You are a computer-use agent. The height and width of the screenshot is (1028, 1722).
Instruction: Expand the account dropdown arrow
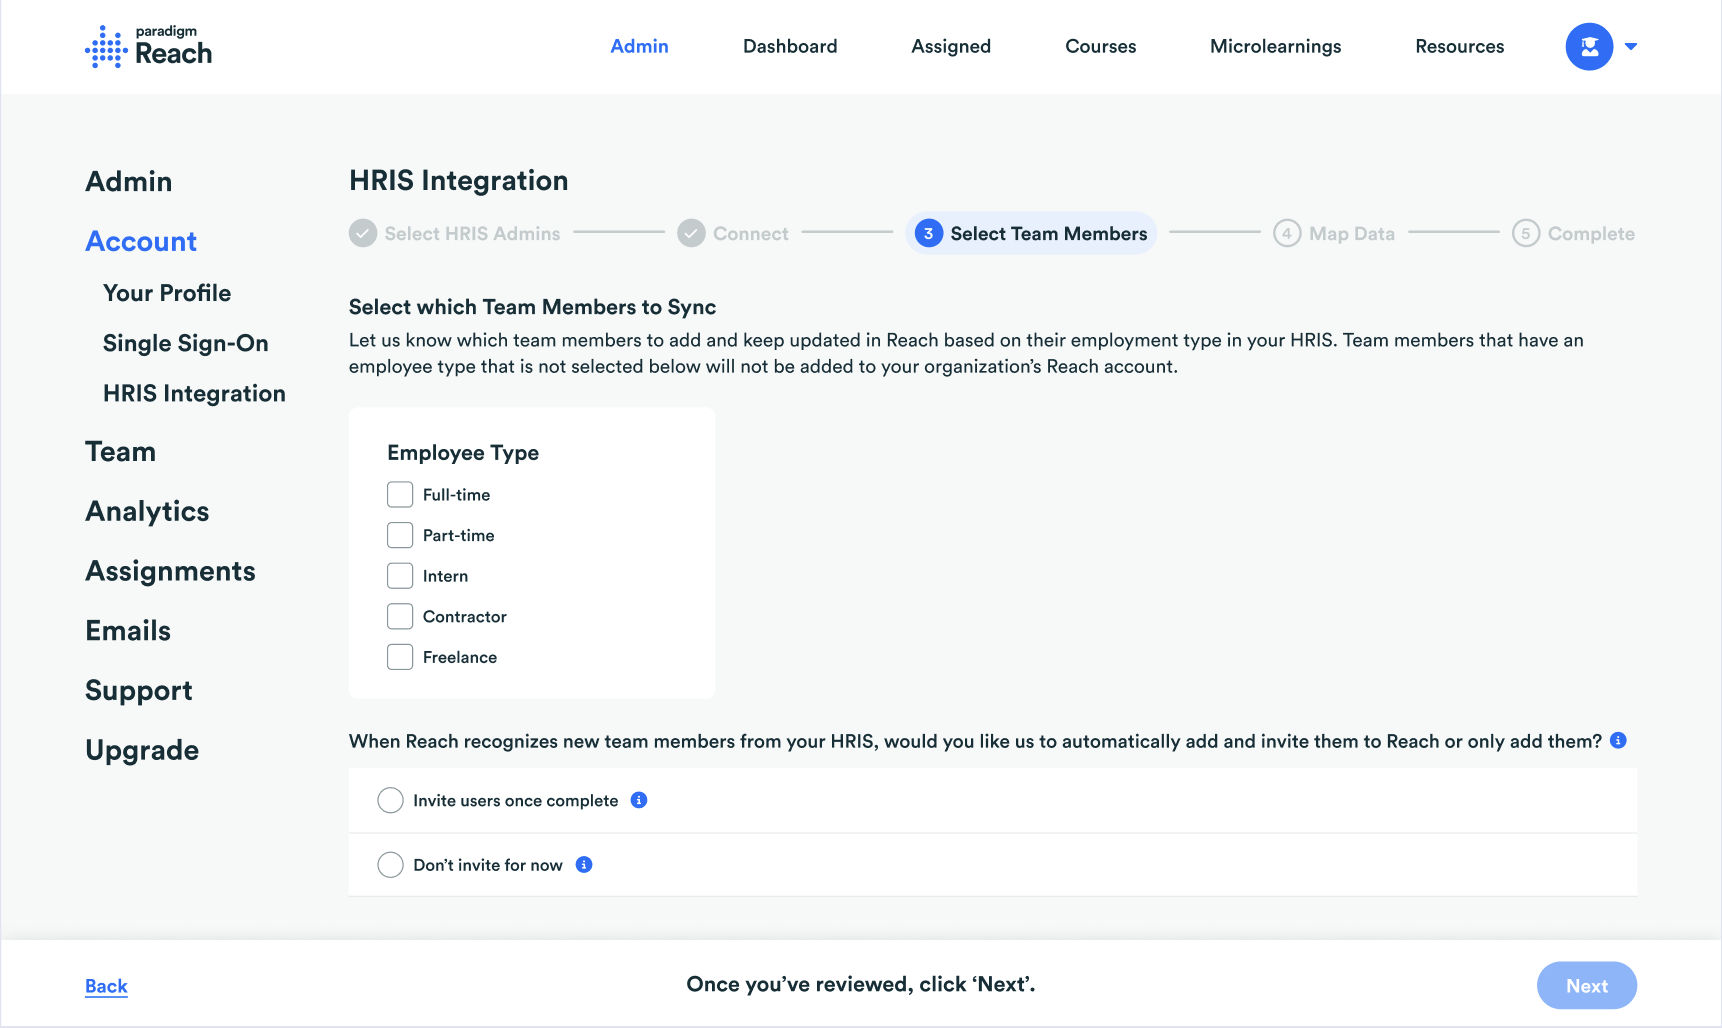pos(1631,47)
